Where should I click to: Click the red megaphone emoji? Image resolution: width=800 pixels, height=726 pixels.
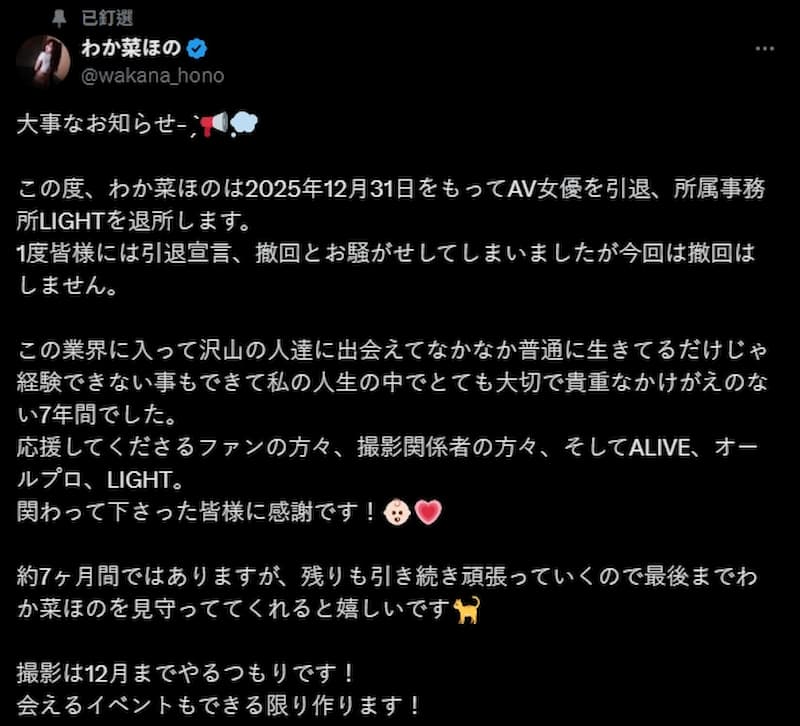[213, 124]
